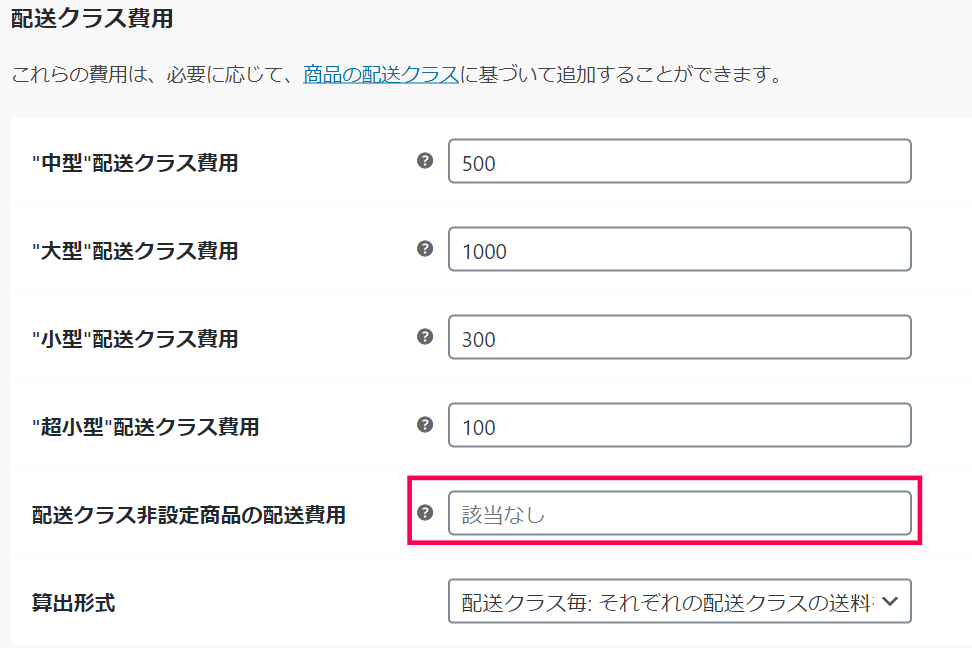
Task: Open the 算出形式 dropdown
Action: [680, 602]
